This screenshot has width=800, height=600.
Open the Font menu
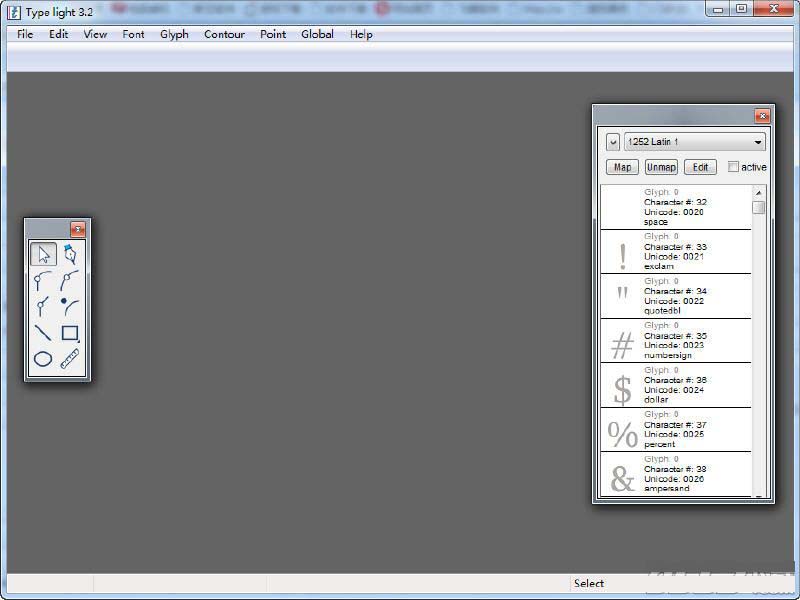[133, 34]
